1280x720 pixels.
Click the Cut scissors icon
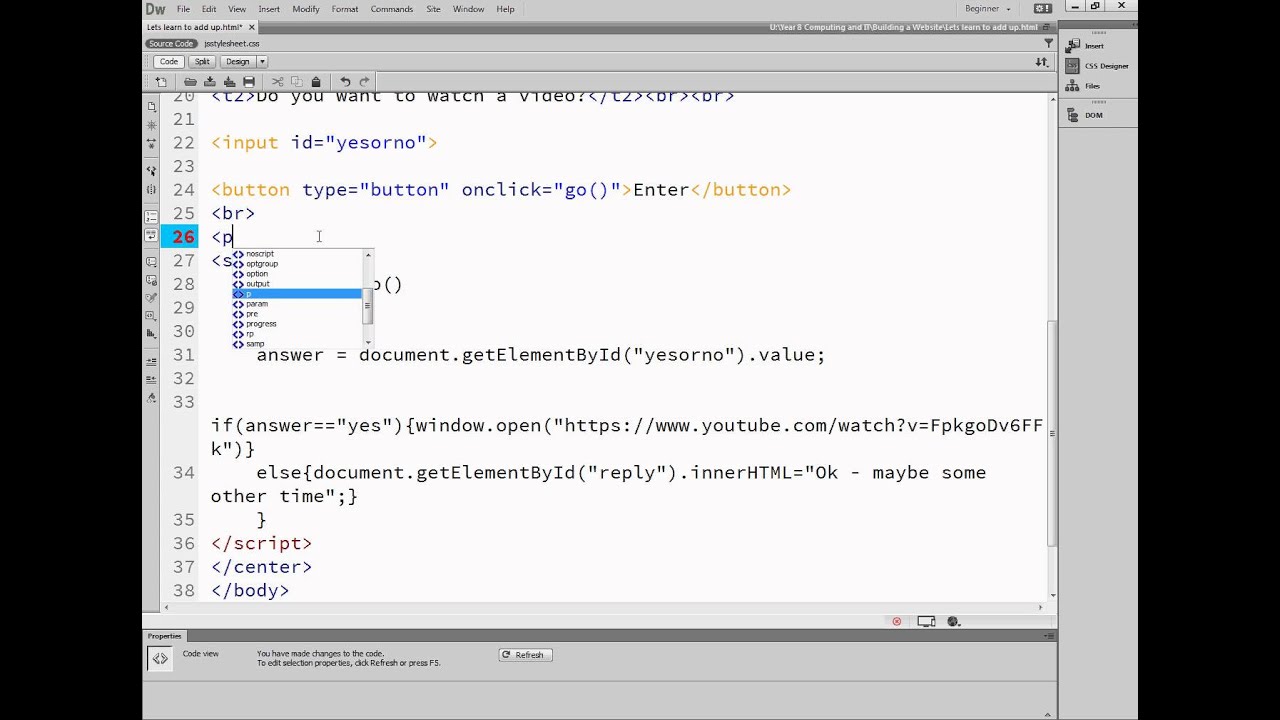(x=277, y=82)
